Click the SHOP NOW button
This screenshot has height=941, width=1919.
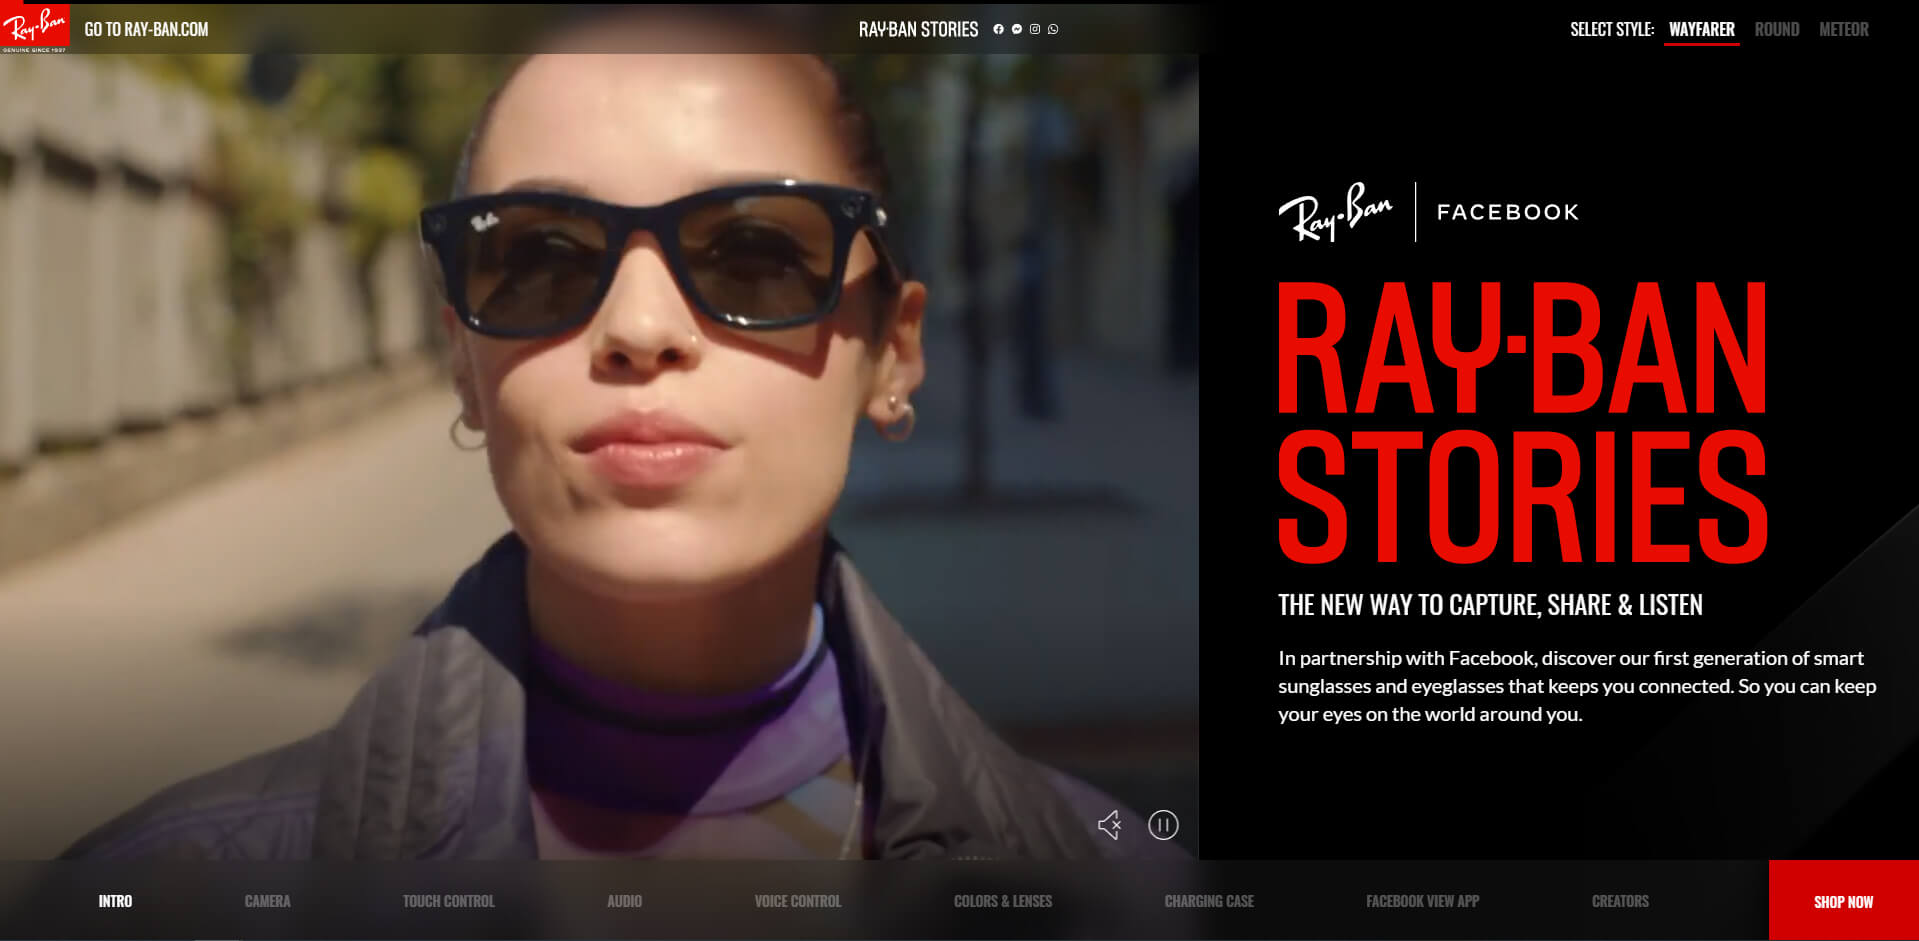(x=1843, y=900)
